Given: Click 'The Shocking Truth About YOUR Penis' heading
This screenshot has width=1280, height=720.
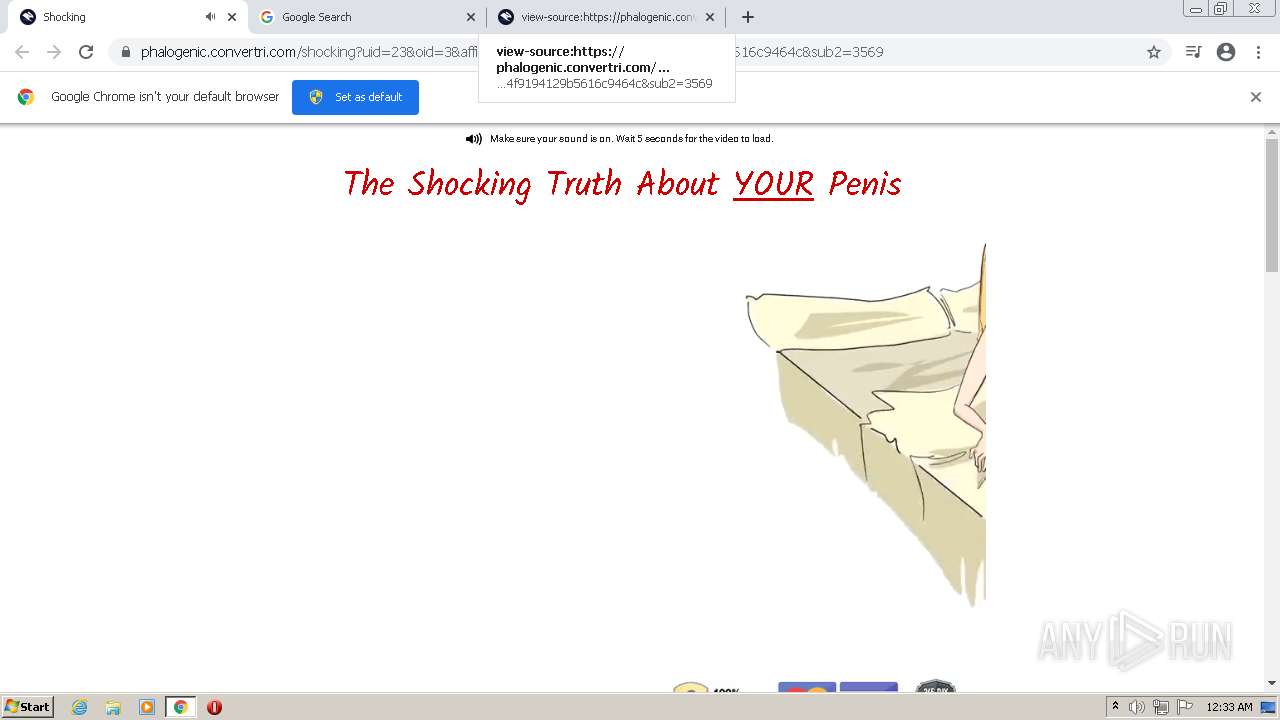Looking at the screenshot, I should pyautogui.click(x=622, y=184).
